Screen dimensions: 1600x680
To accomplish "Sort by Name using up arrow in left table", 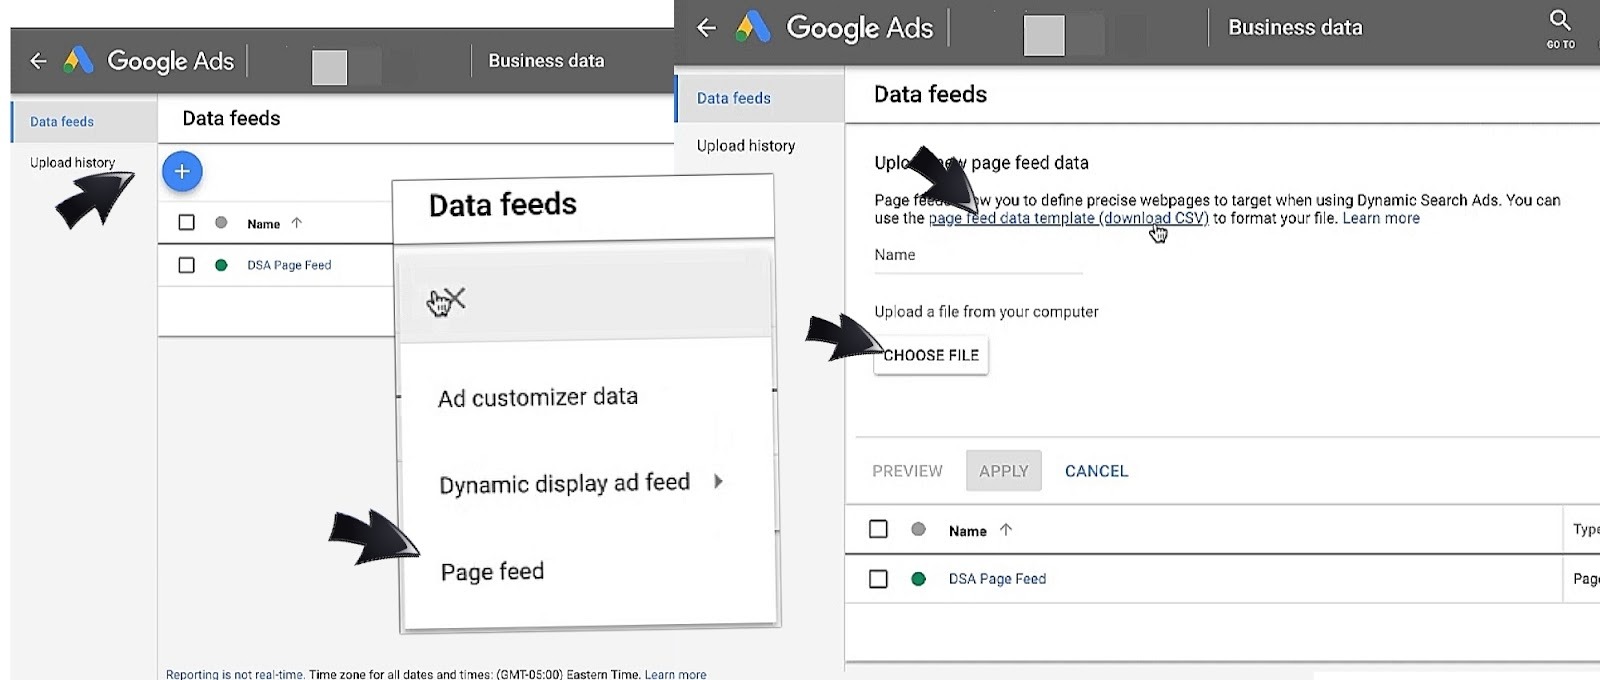I will point(296,223).
